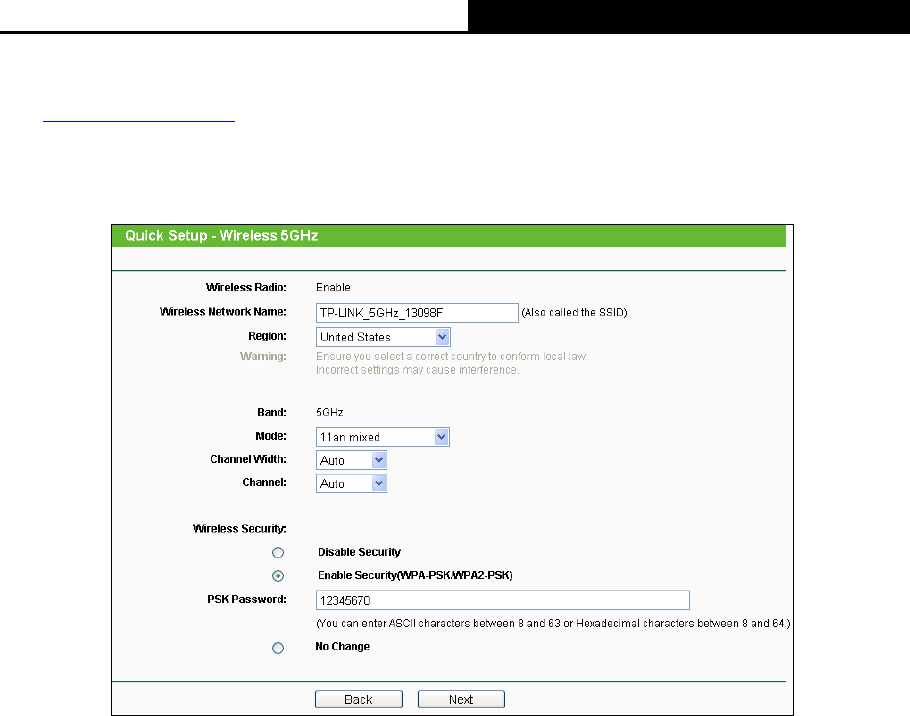Click the 'Warning:' label

pyautogui.click(x=263, y=356)
